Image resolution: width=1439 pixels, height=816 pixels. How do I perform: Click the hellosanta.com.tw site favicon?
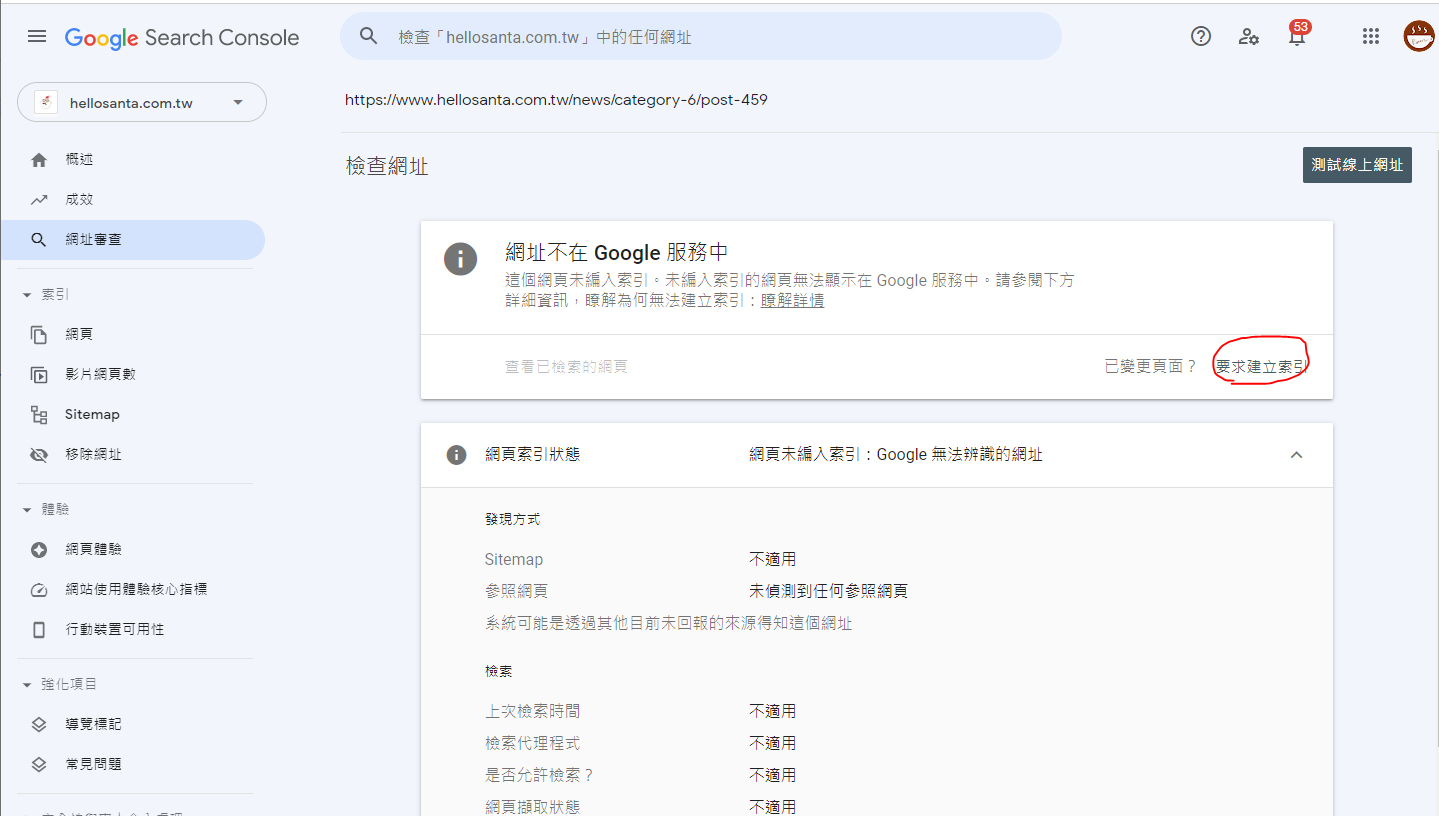pyautogui.click(x=45, y=102)
